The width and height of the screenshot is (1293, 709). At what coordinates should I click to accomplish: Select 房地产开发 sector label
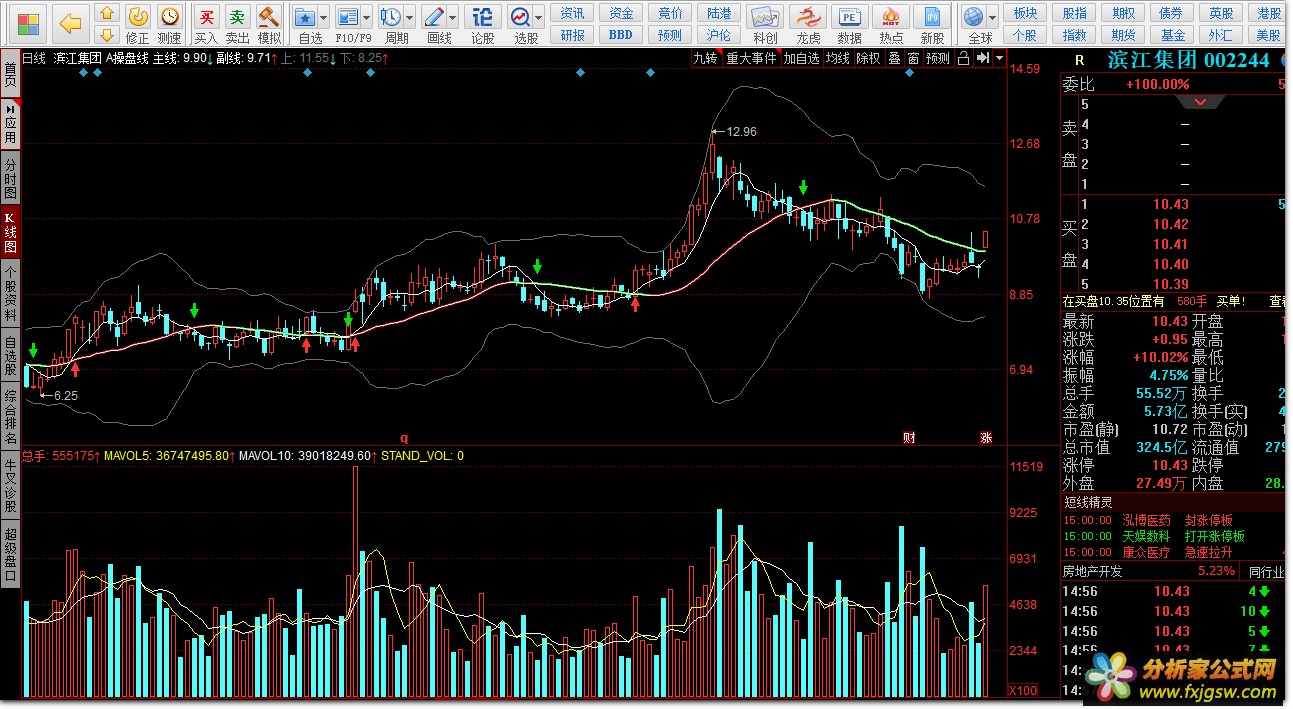point(1093,571)
